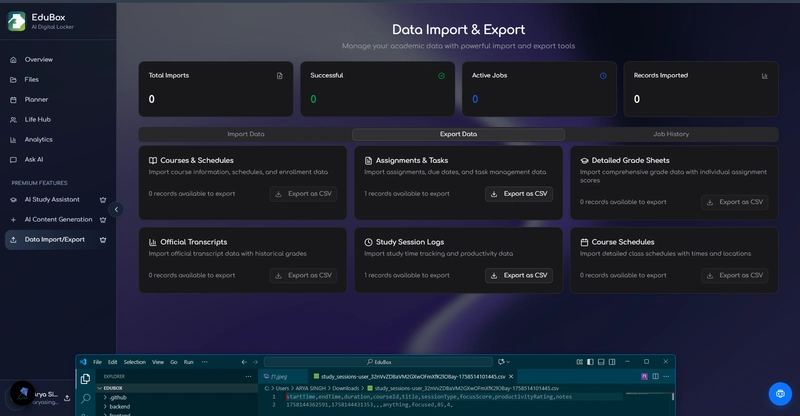Collapse the EDUBOX root folder

[113, 388]
